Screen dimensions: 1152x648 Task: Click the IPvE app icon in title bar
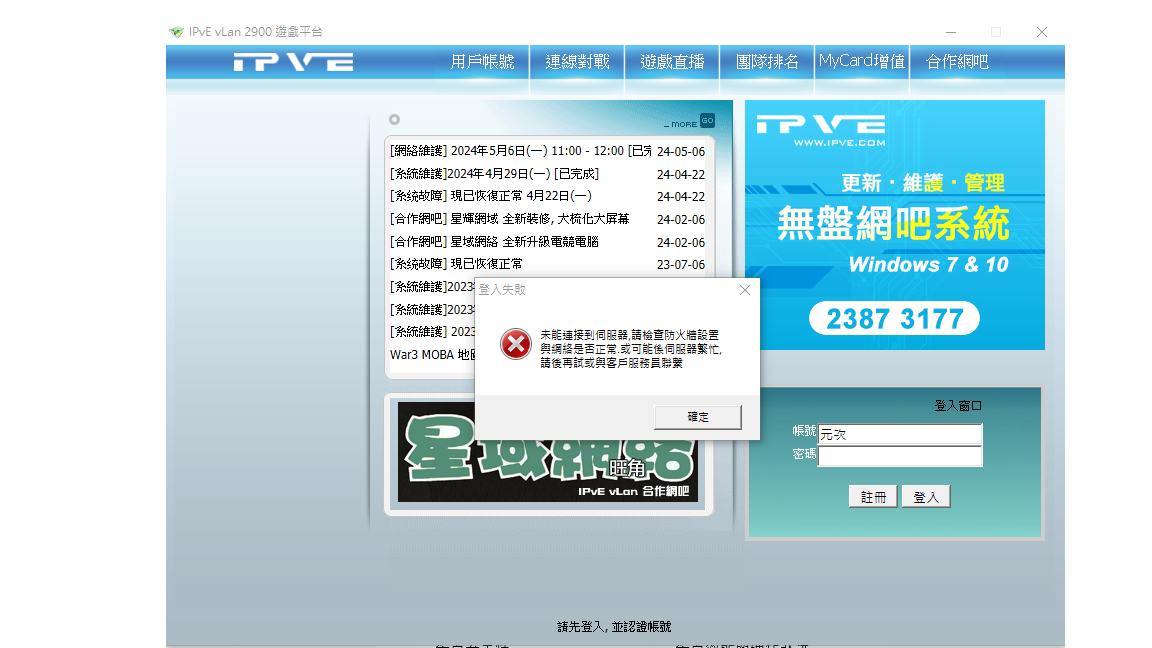click(x=176, y=32)
